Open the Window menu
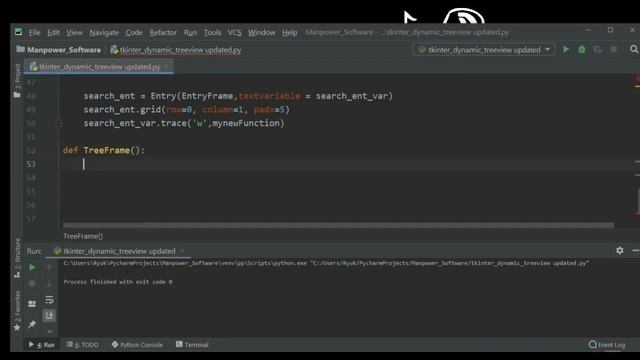640x360 pixels. (262, 33)
